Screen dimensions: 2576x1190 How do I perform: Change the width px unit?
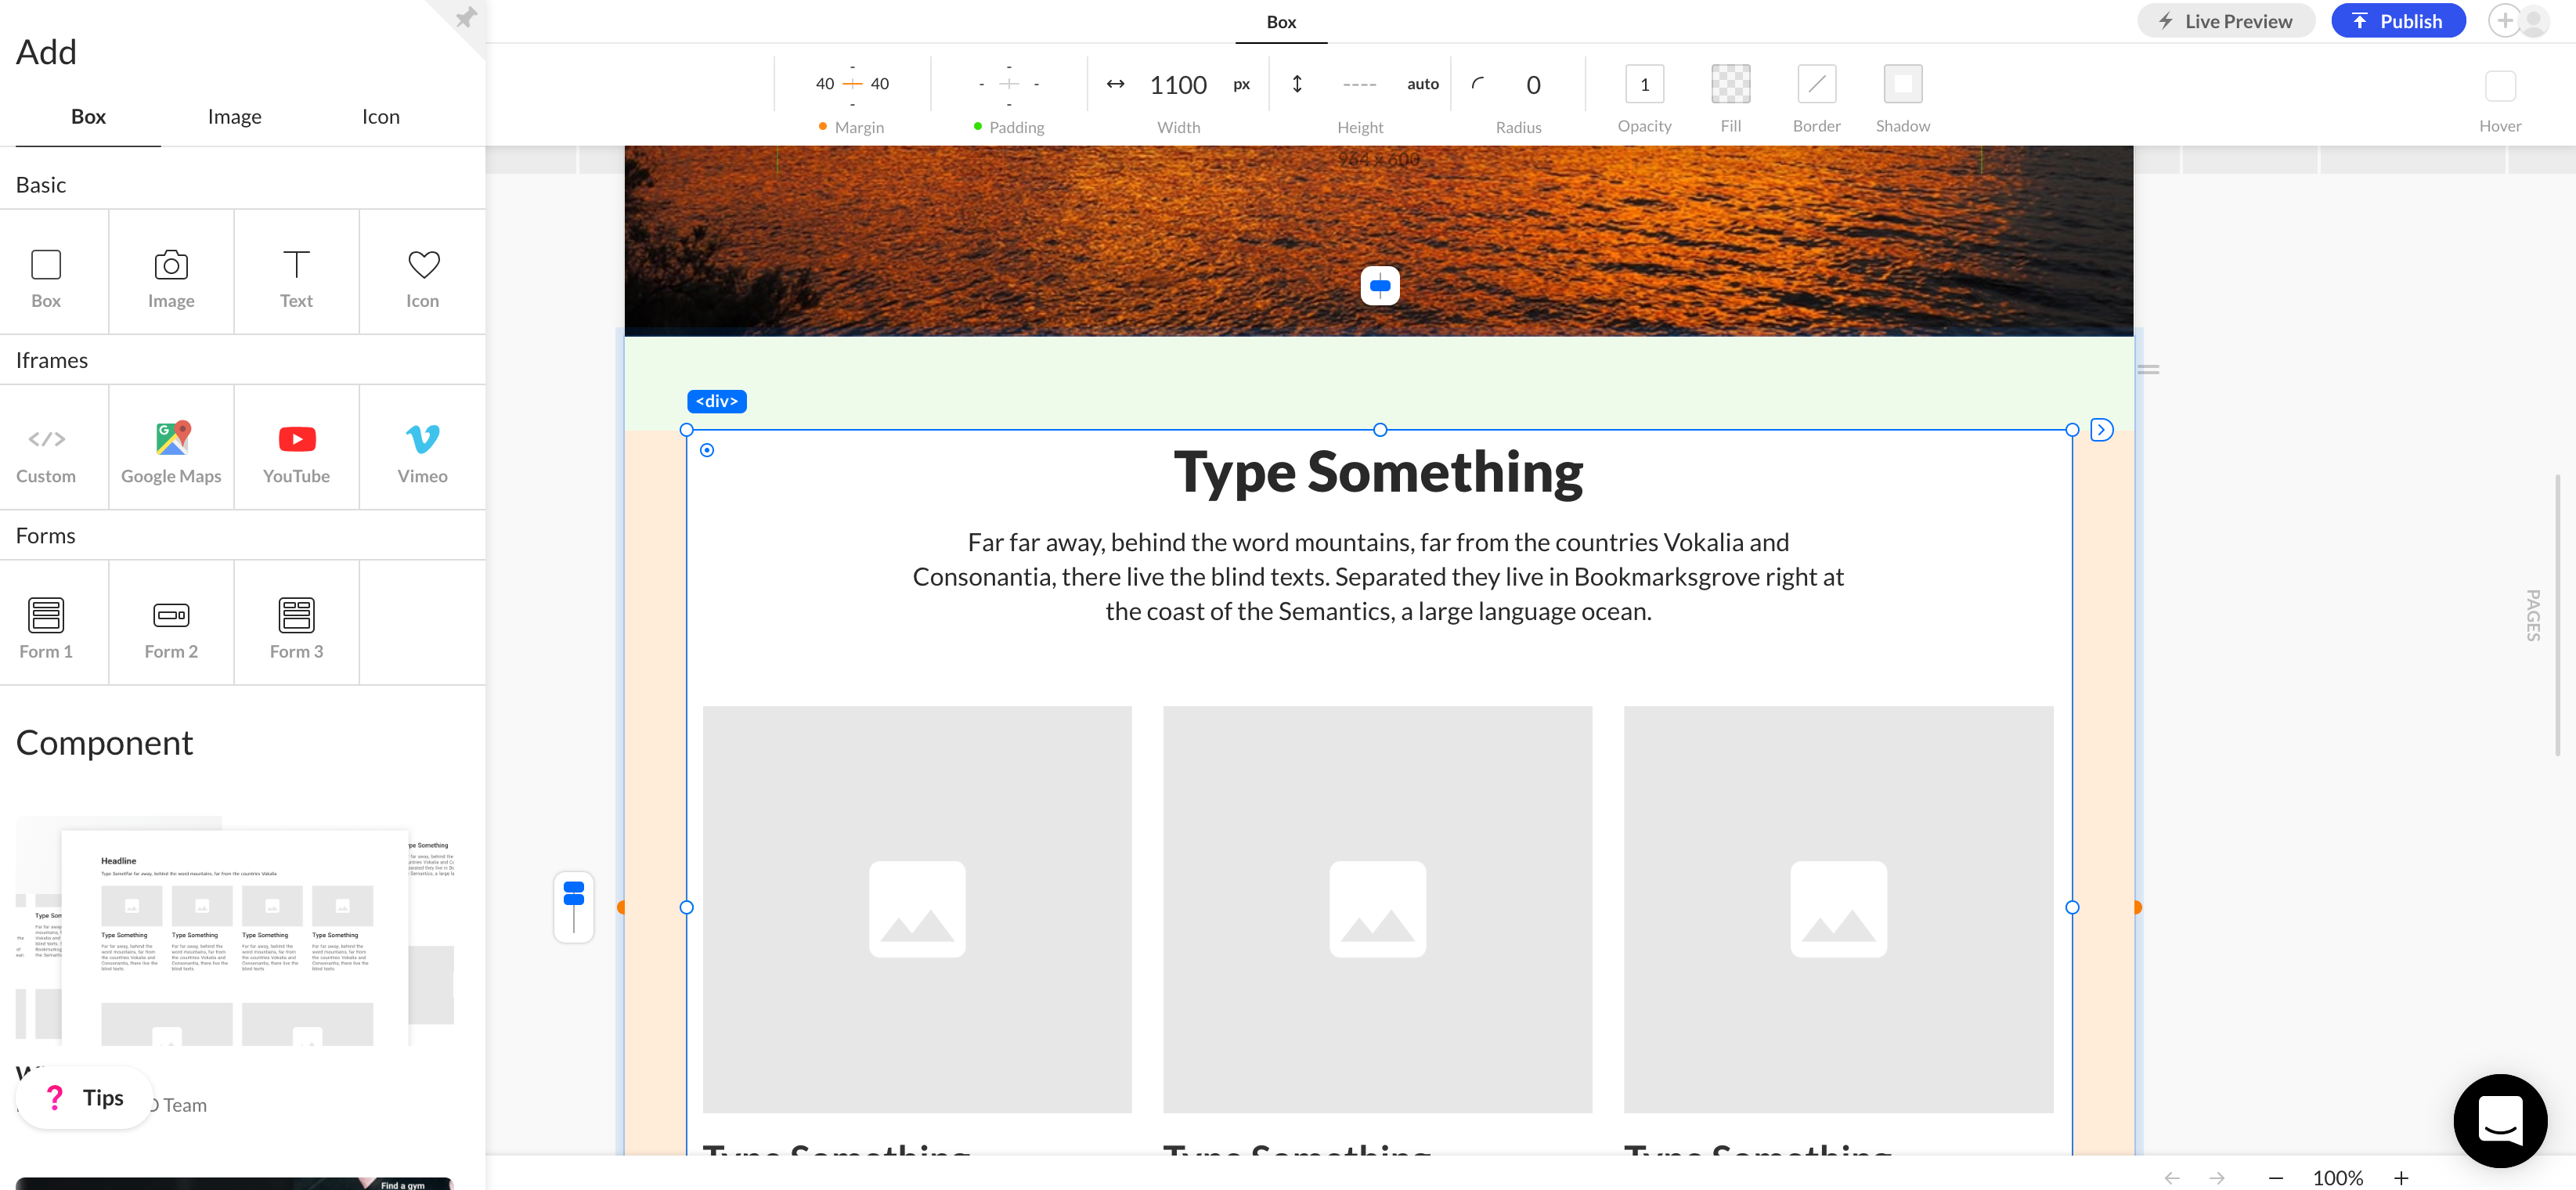pyautogui.click(x=1241, y=85)
